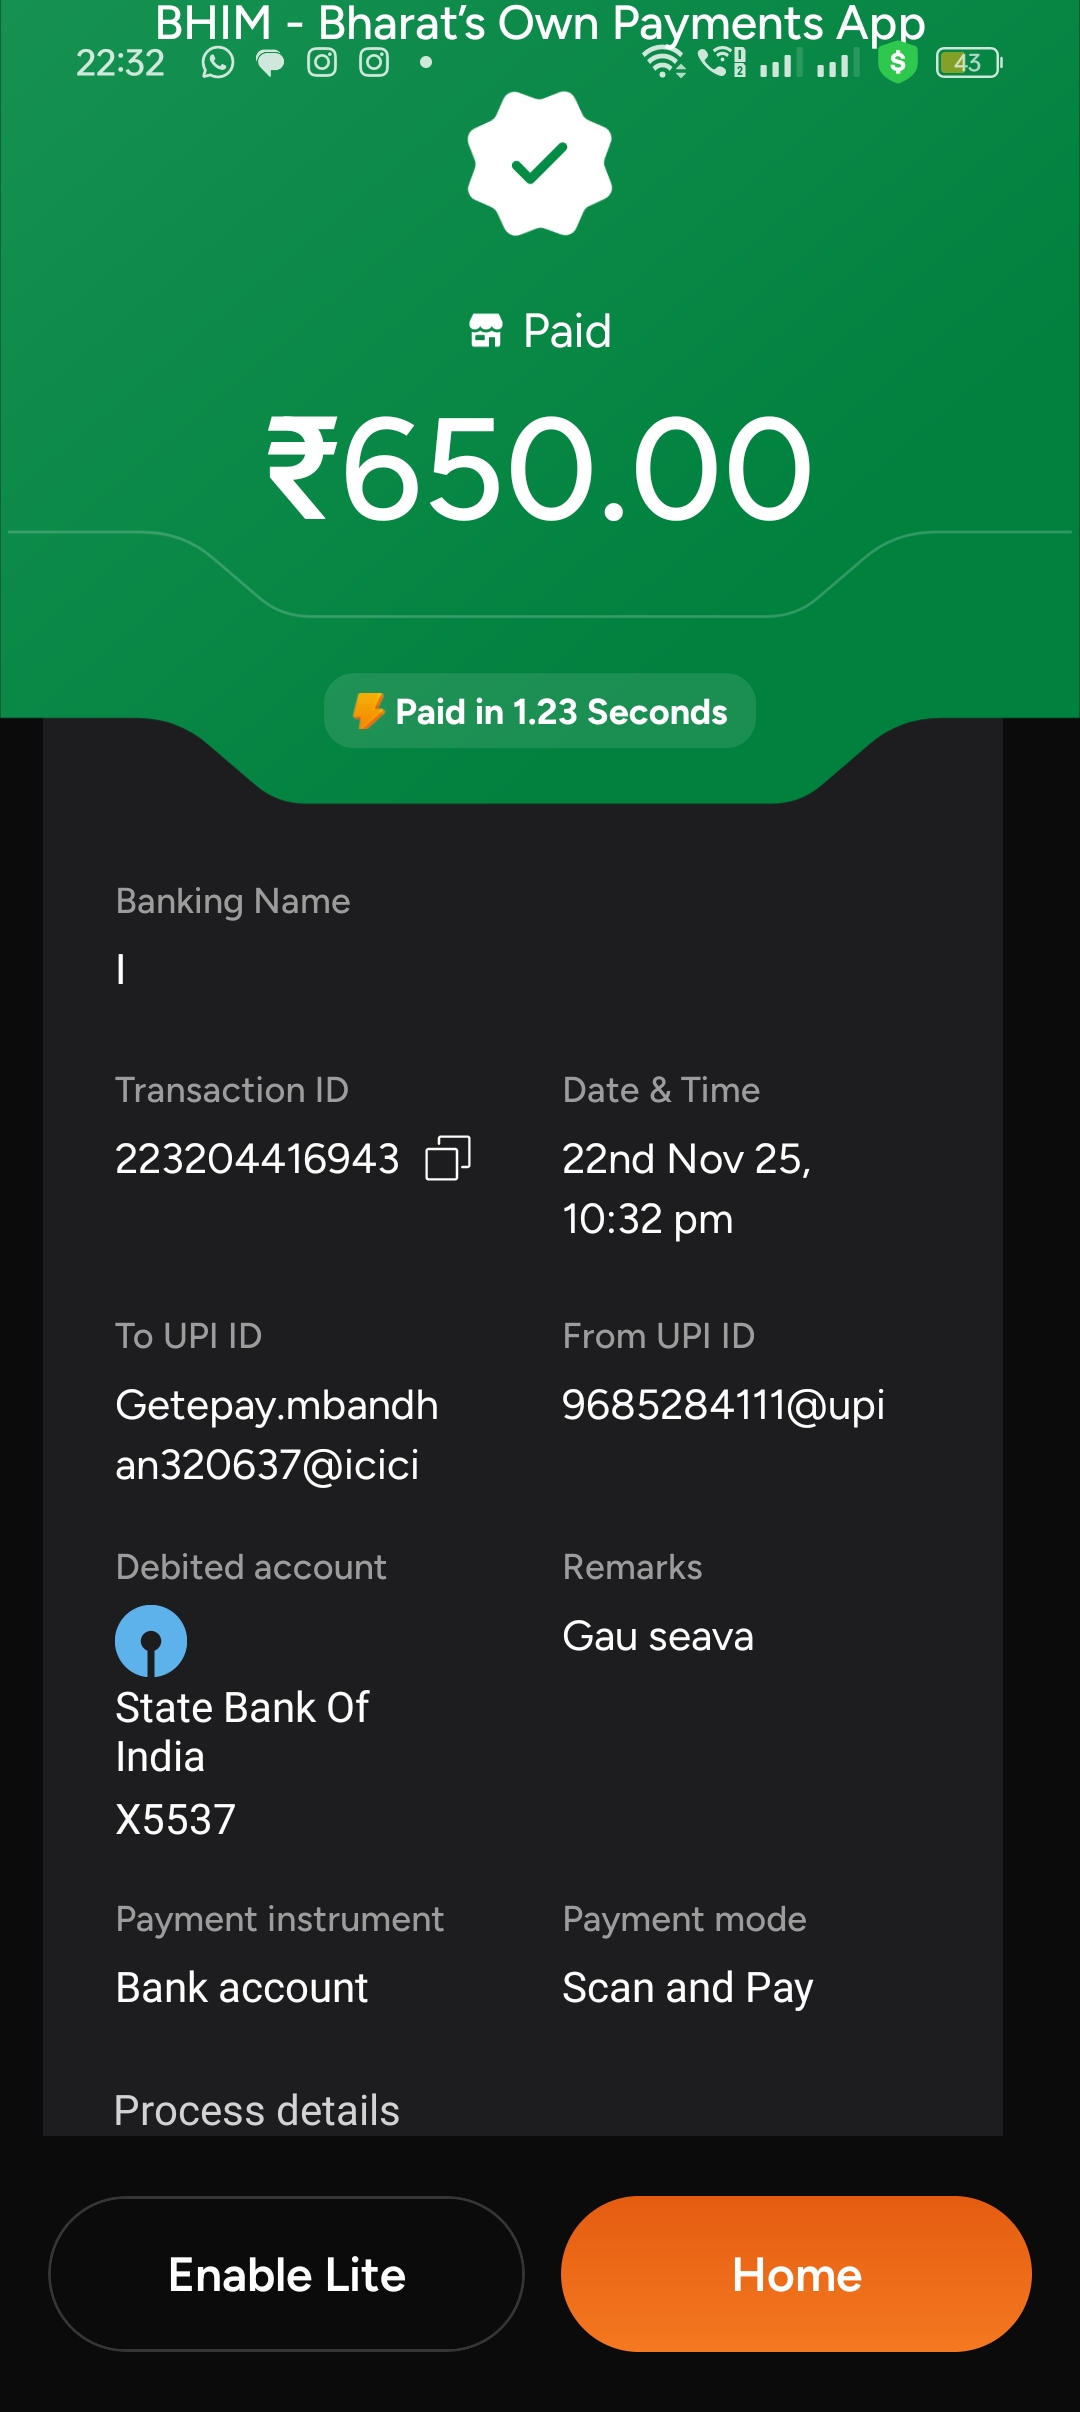Tap the State Bank of India logo
Screen dimensions: 1080x2412
(151, 1641)
